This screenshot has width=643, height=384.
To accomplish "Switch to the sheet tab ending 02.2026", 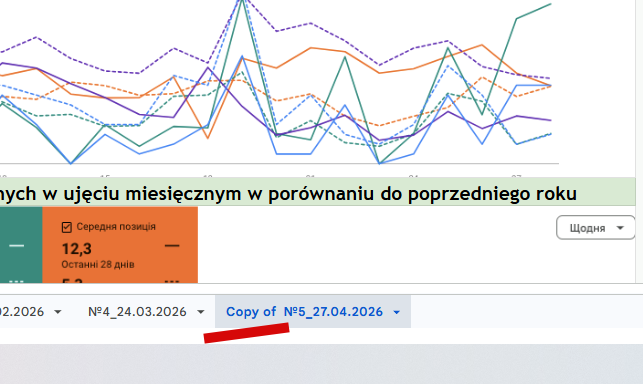I will point(22,312).
